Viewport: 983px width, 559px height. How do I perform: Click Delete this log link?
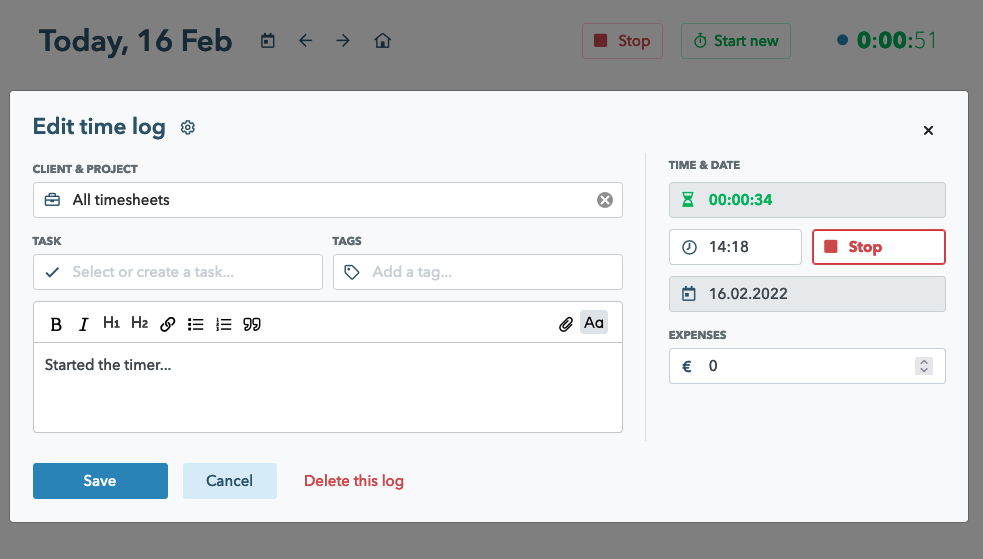(x=354, y=481)
